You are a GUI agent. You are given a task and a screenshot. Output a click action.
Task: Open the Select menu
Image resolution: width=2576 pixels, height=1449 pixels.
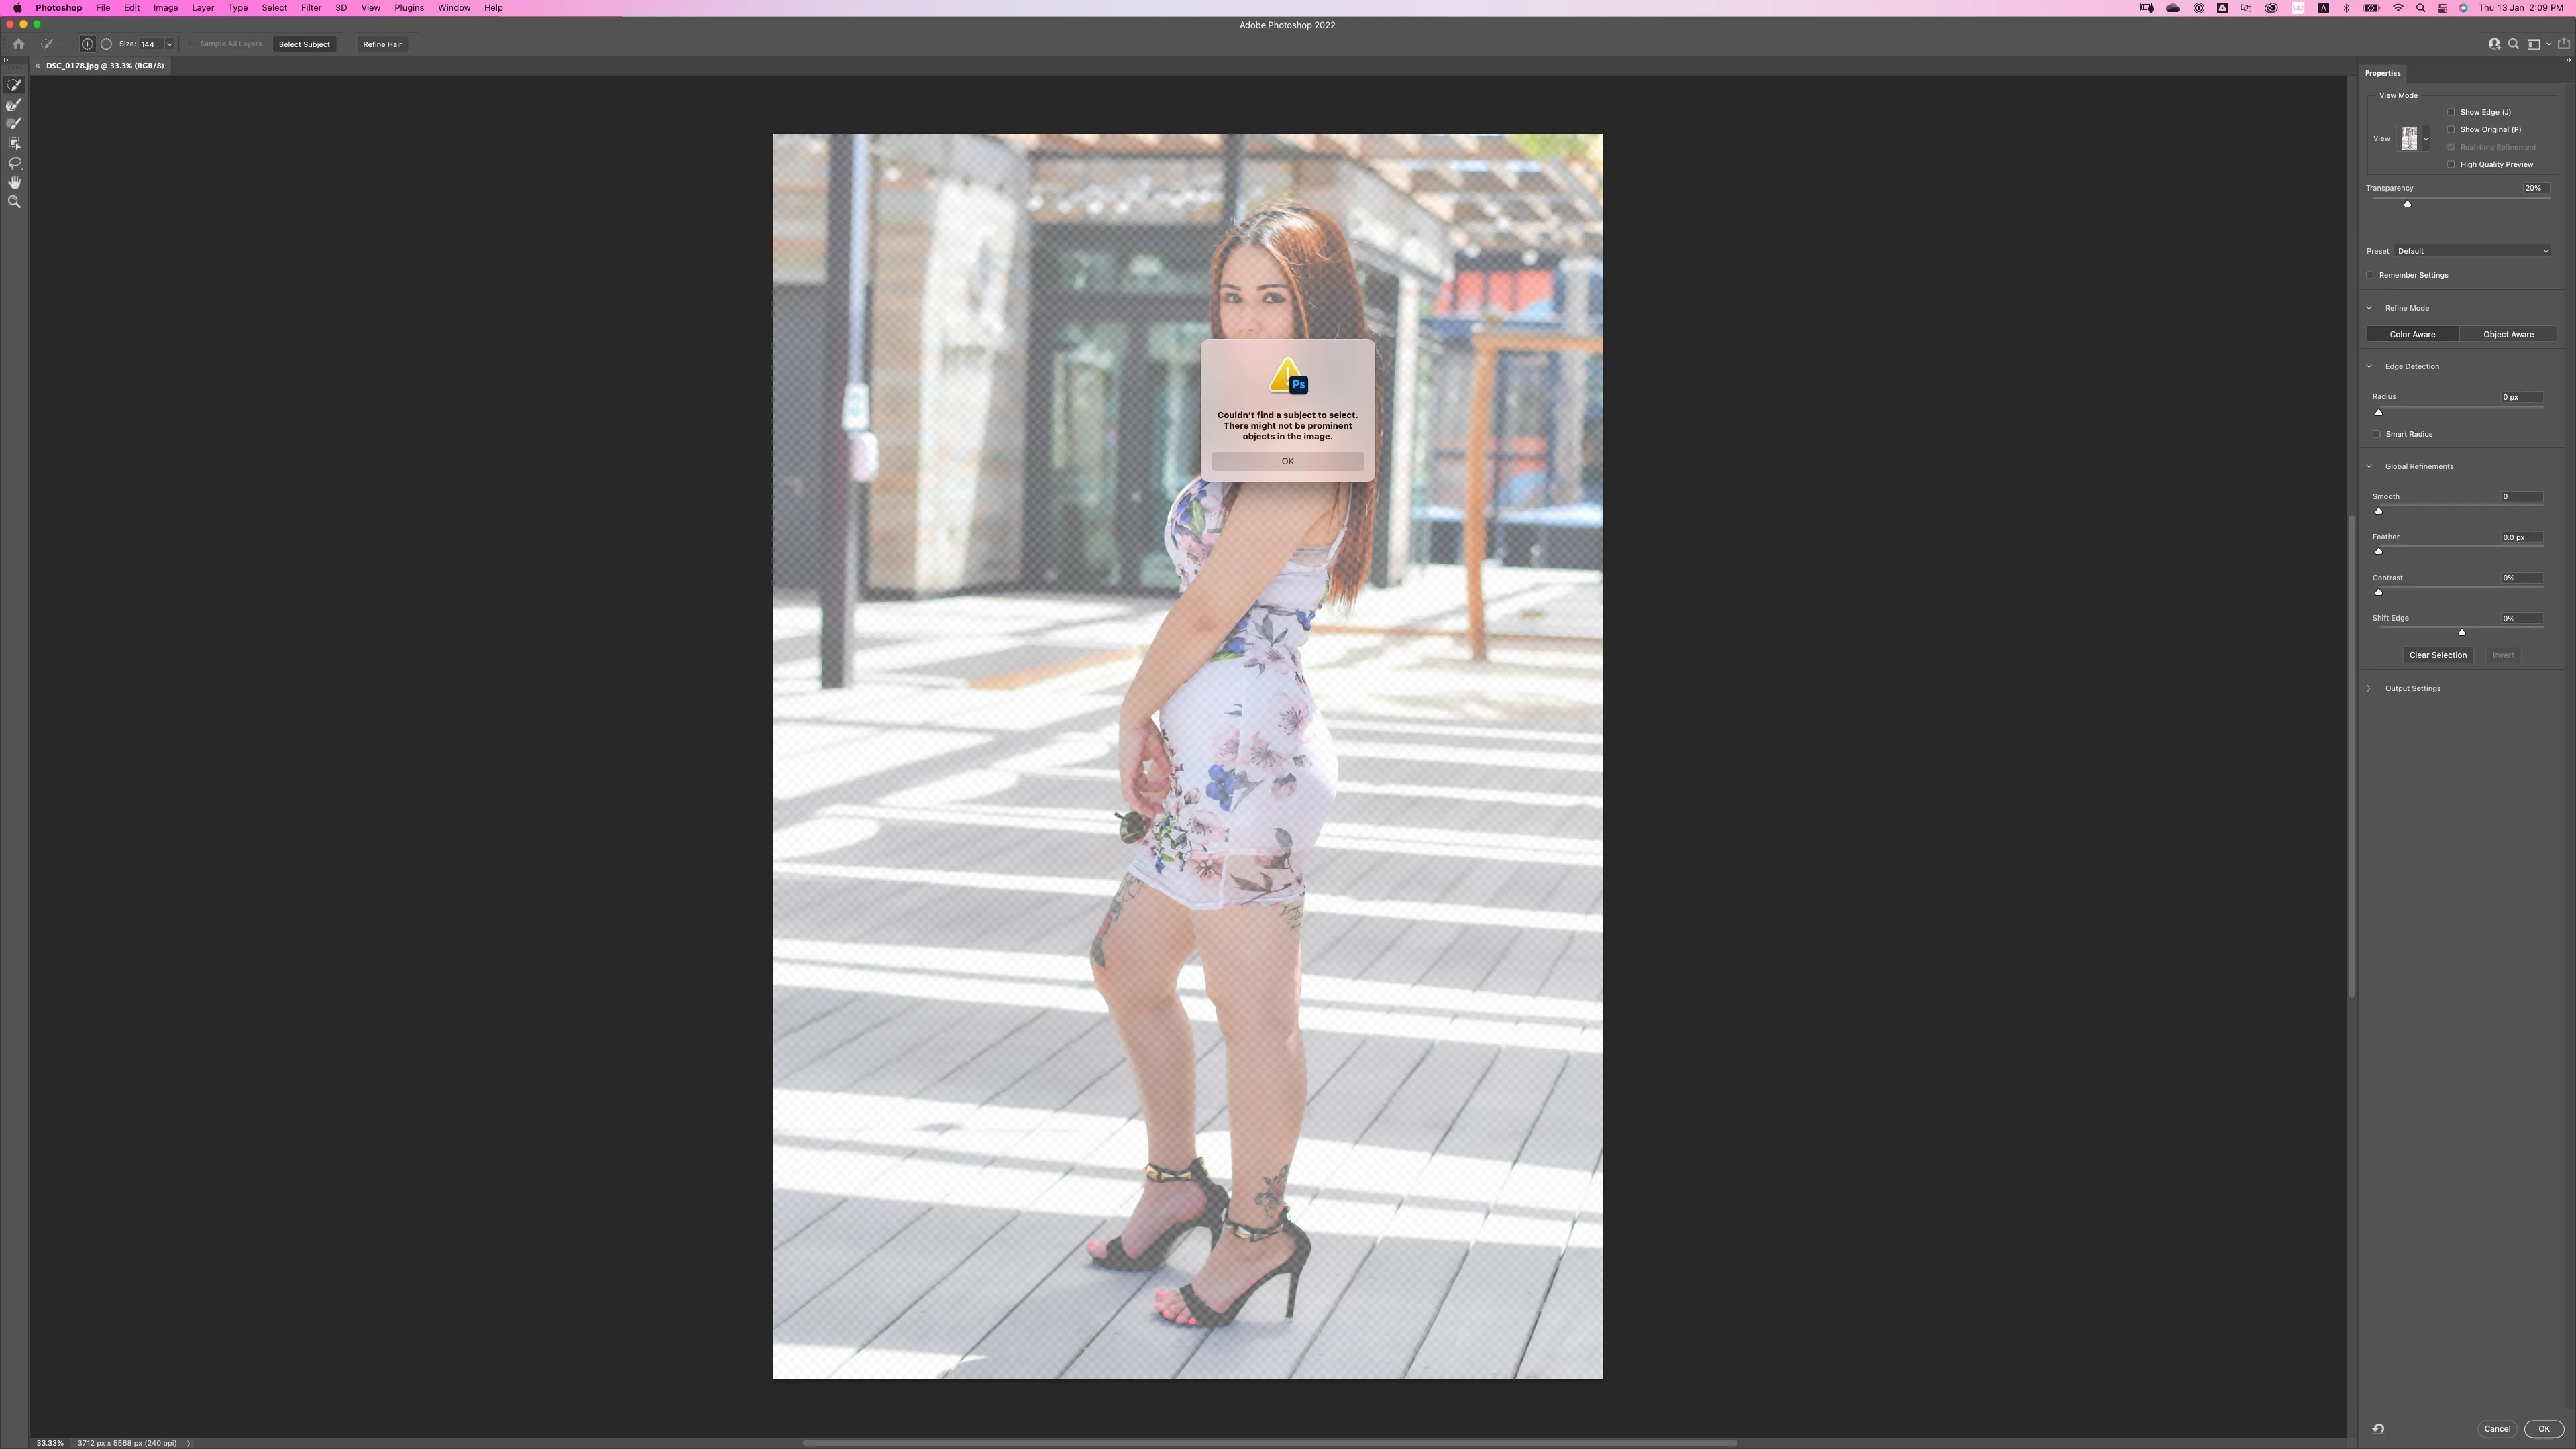tap(273, 8)
